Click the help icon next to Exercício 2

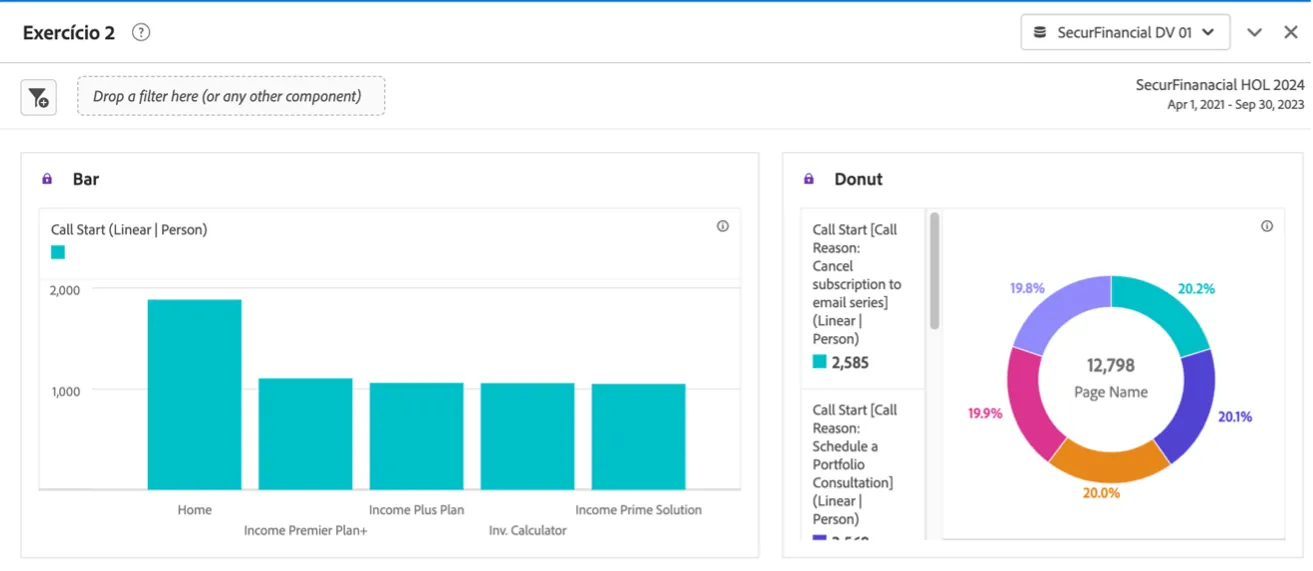pyautogui.click(x=141, y=32)
